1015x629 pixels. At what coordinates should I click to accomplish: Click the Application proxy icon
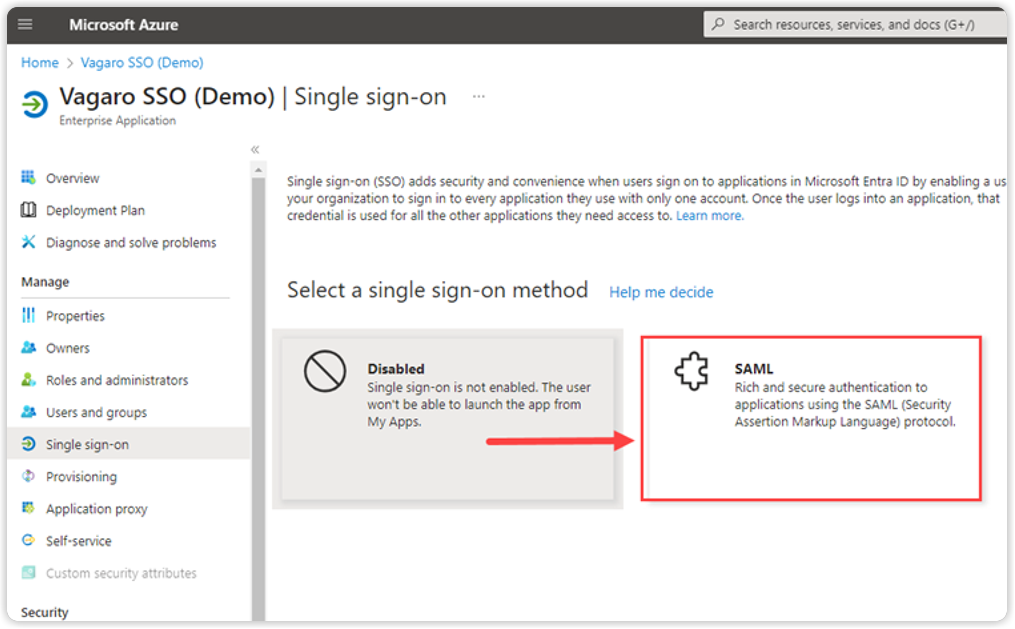click(28, 508)
